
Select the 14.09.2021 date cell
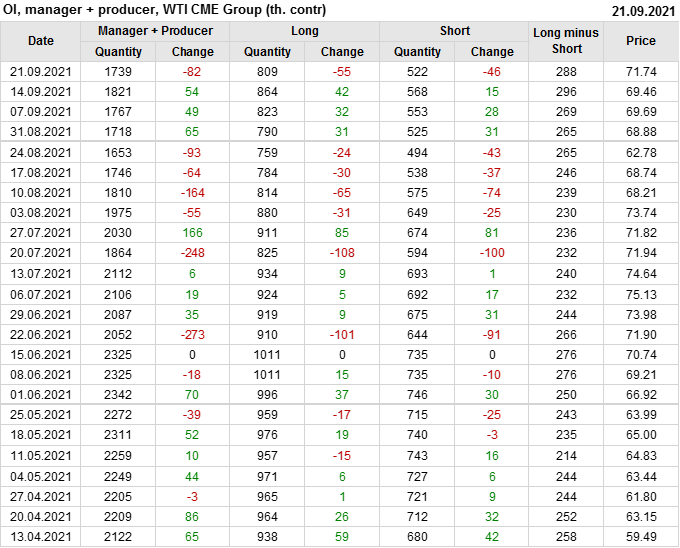click(x=41, y=90)
